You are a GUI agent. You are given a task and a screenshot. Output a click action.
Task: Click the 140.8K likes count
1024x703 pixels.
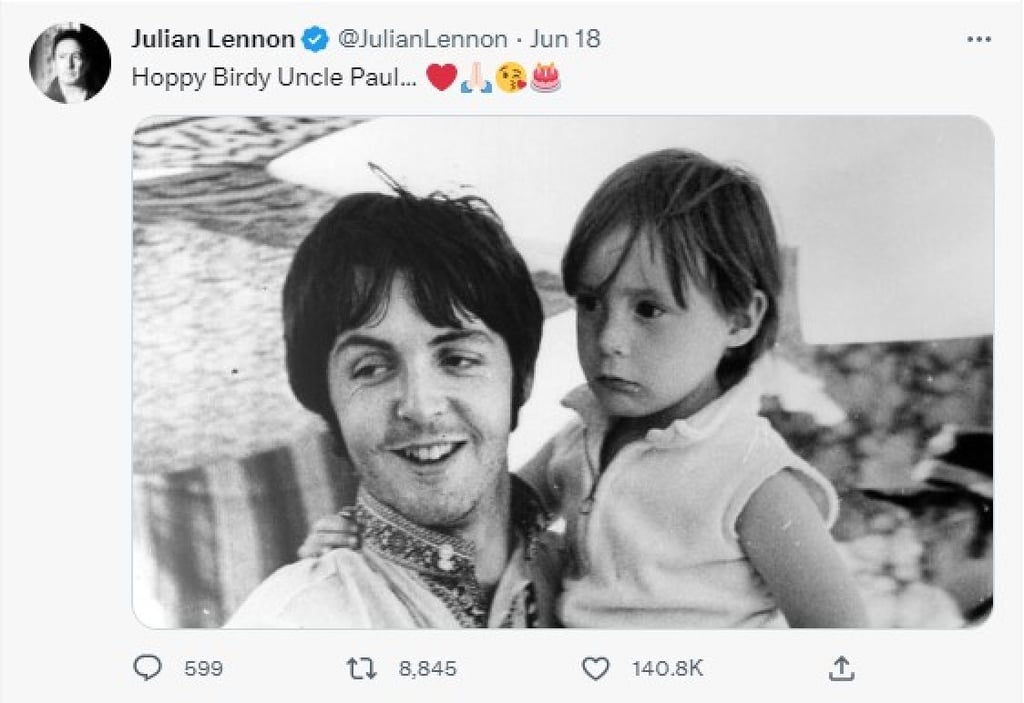(x=667, y=668)
